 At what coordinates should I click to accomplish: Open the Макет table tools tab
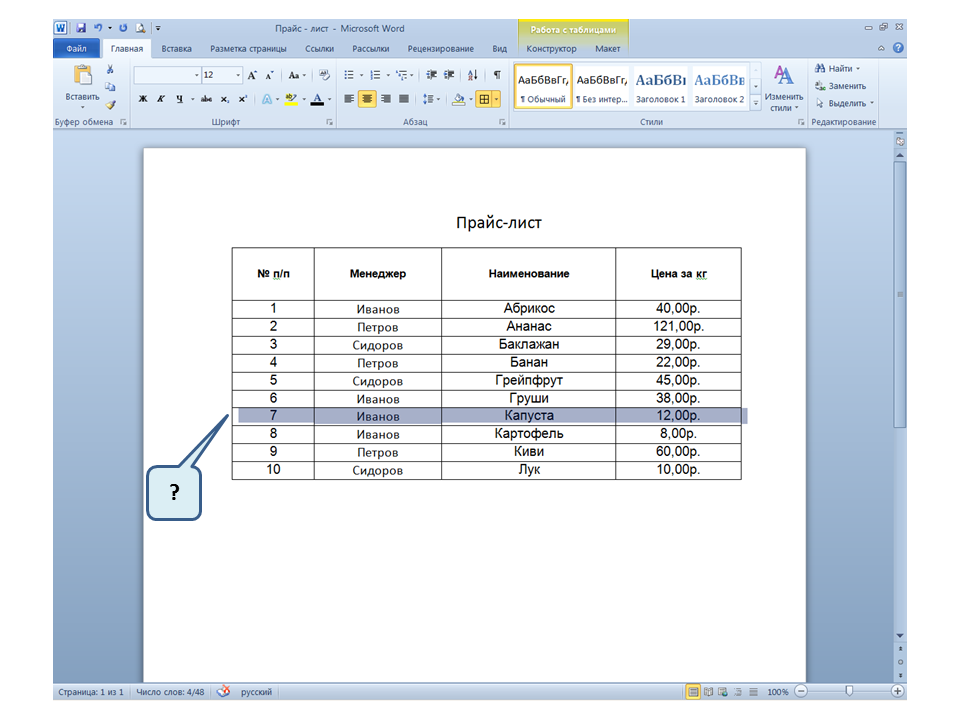pyautogui.click(x=607, y=48)
